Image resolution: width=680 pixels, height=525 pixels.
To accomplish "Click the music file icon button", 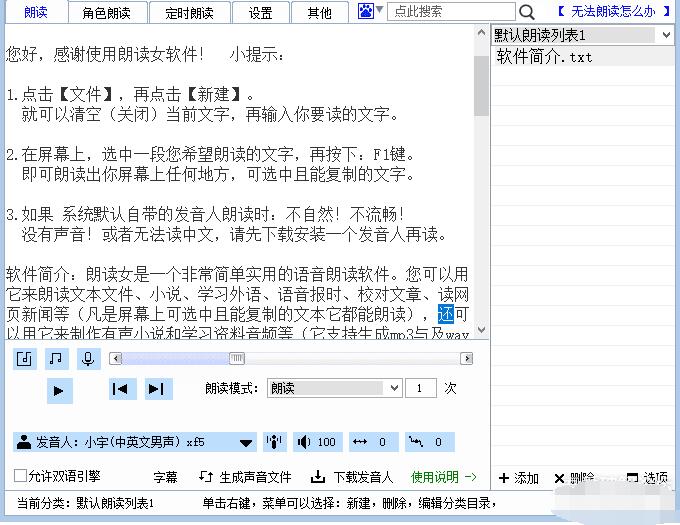I will 24,359.
